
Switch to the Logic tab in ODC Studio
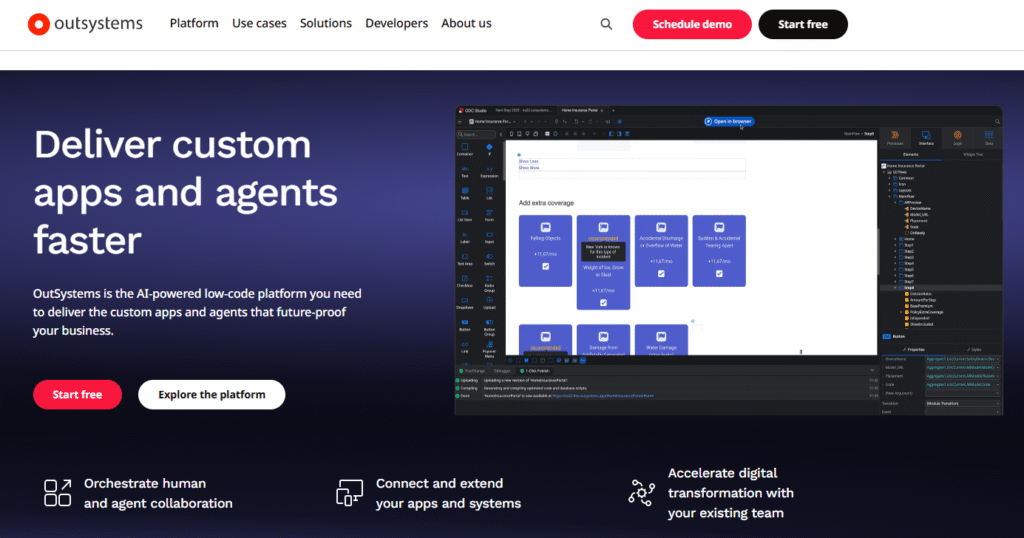point(957,138)
